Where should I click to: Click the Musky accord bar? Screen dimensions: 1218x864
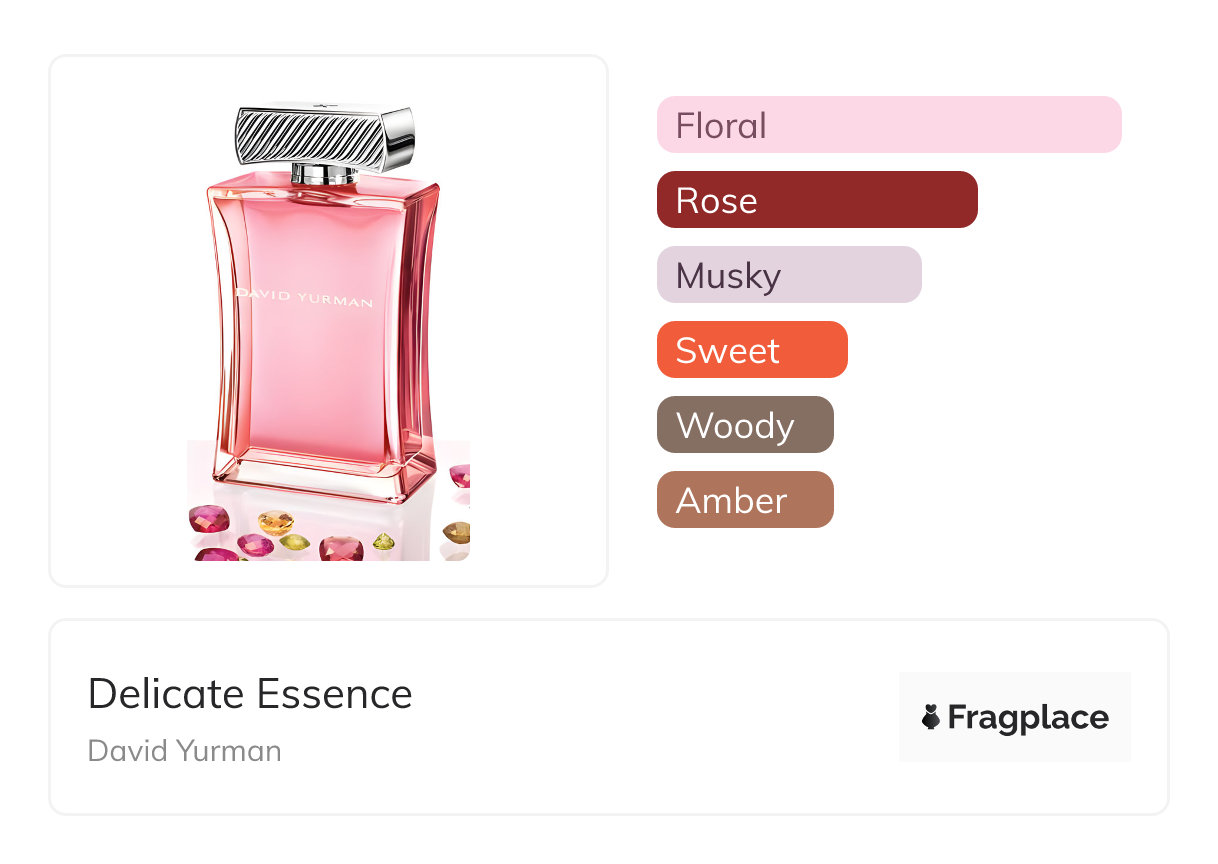tap(788, 275)
